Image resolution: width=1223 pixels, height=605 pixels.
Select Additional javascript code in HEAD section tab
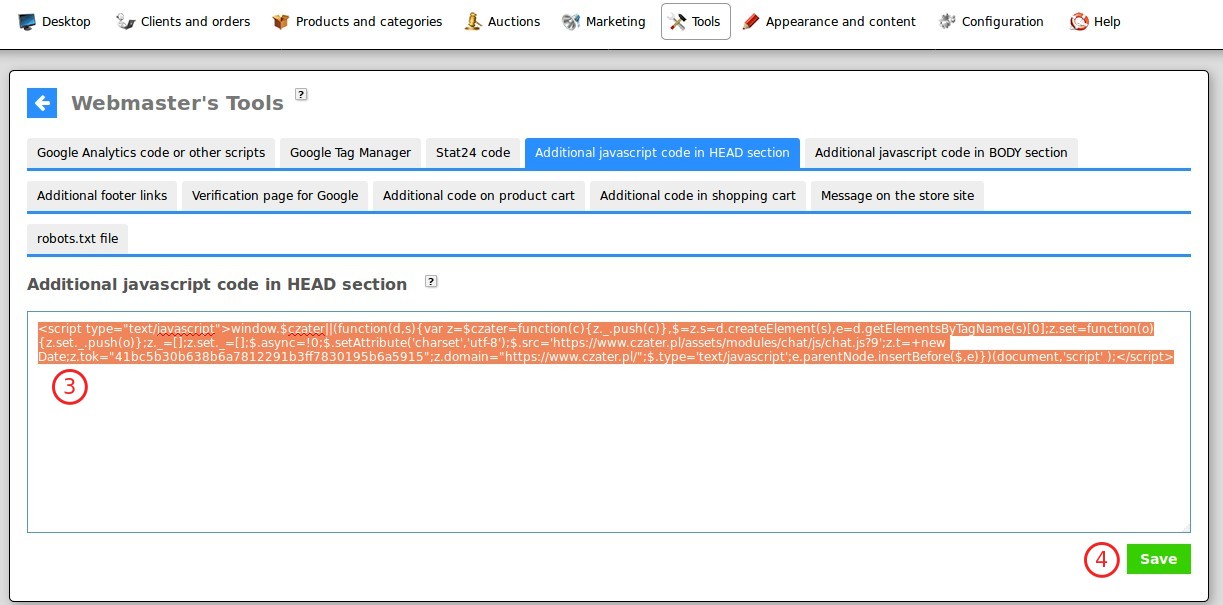(x=662, y=153)
